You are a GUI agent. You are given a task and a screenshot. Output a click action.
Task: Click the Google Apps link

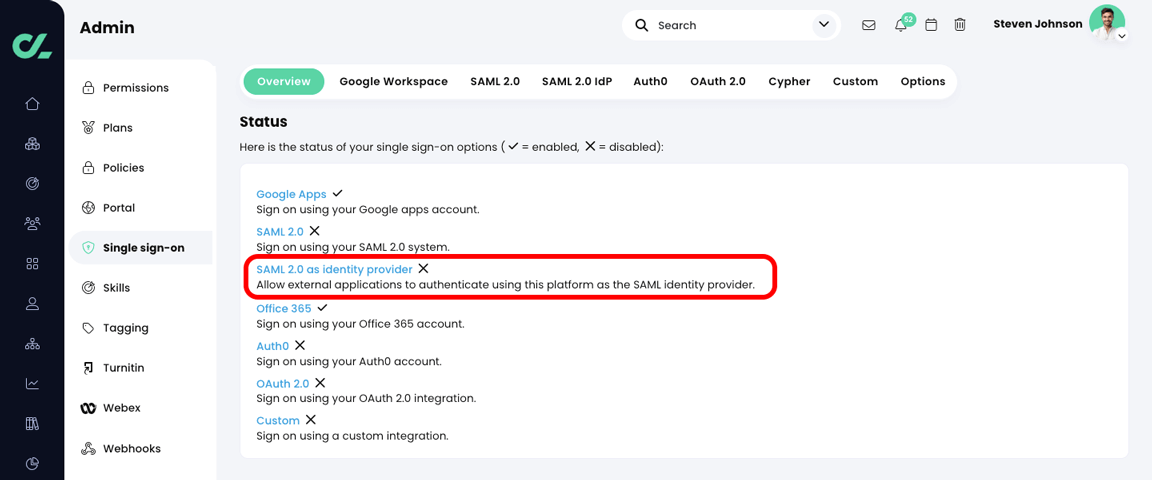pos(291,194)
